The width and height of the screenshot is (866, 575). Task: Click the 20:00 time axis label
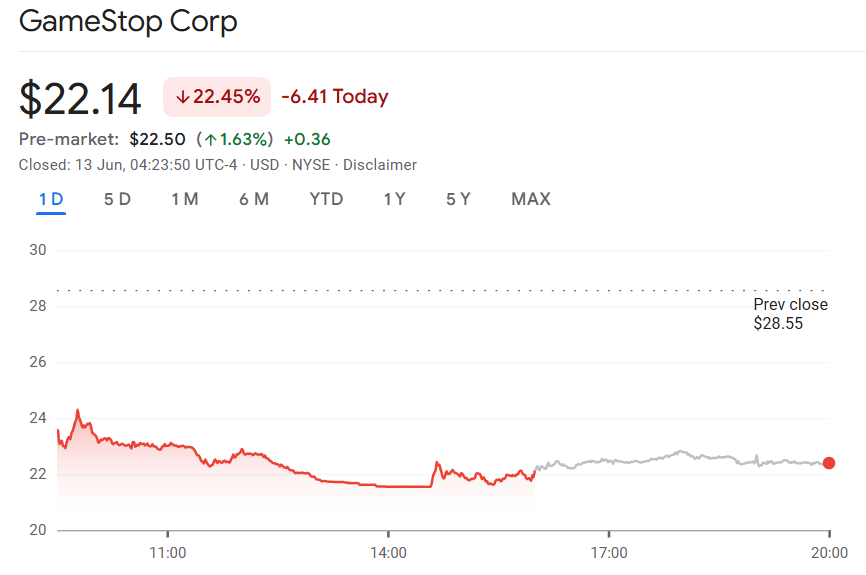click(x=829, y=552)
